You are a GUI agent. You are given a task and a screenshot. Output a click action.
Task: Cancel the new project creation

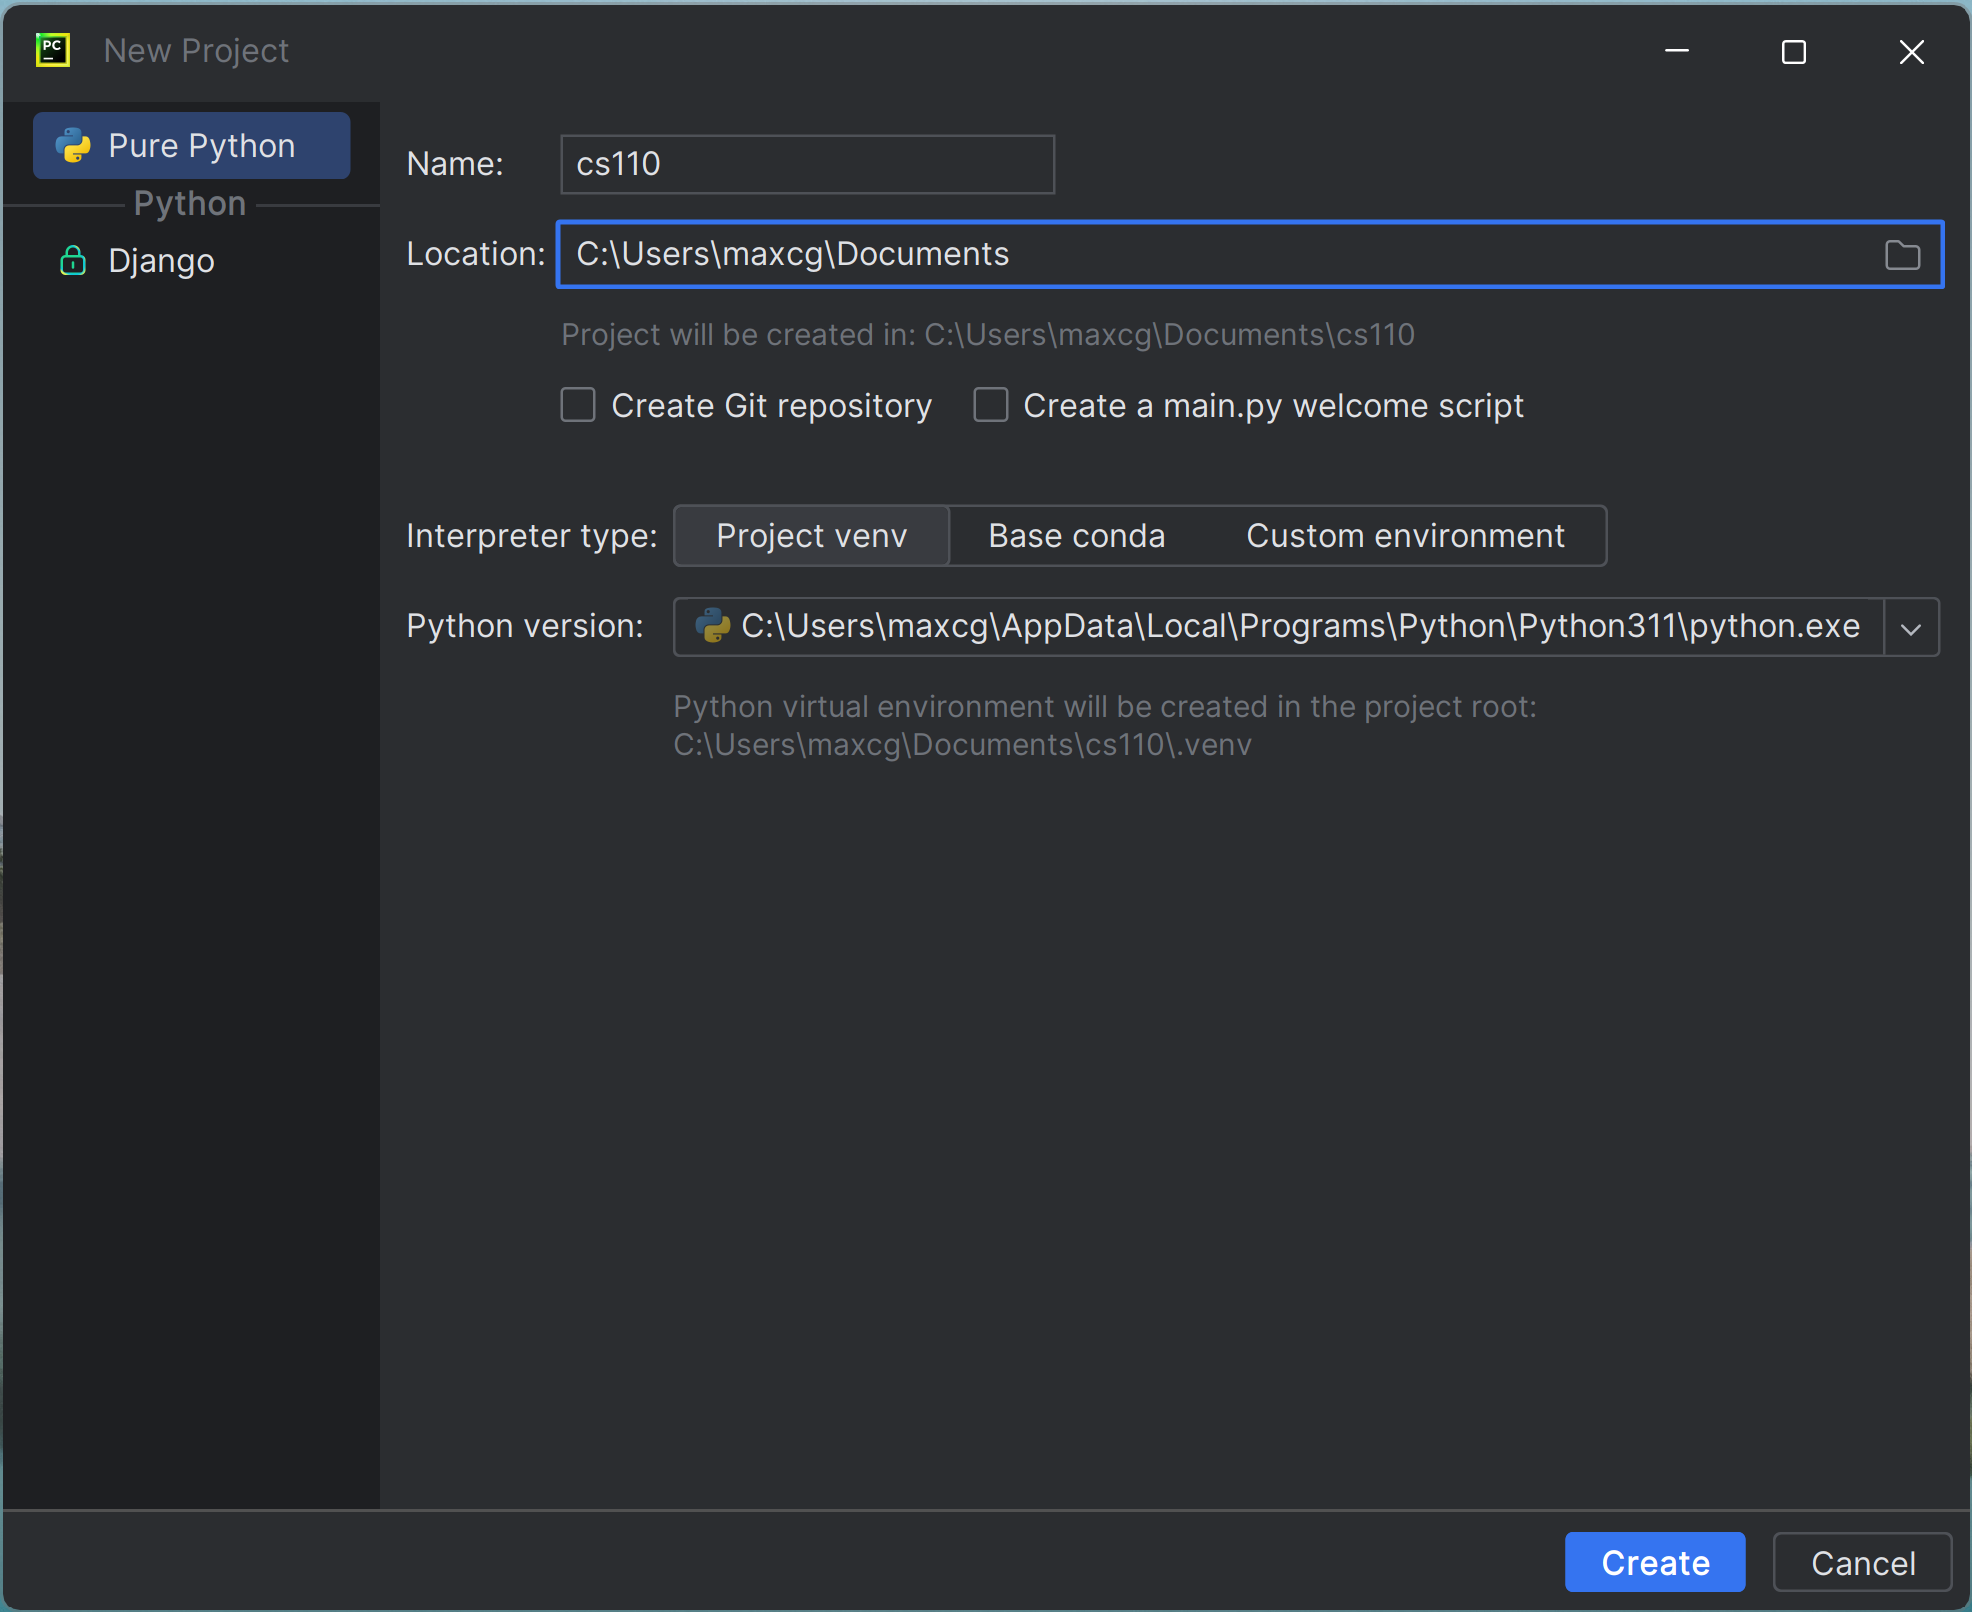coord(1862,1562)
